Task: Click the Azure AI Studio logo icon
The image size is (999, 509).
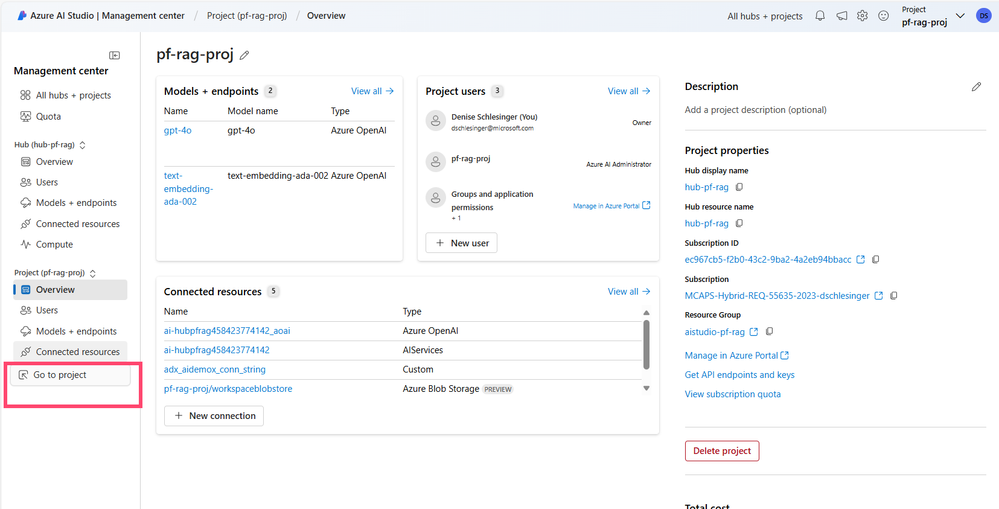Action: pos(22,16)
